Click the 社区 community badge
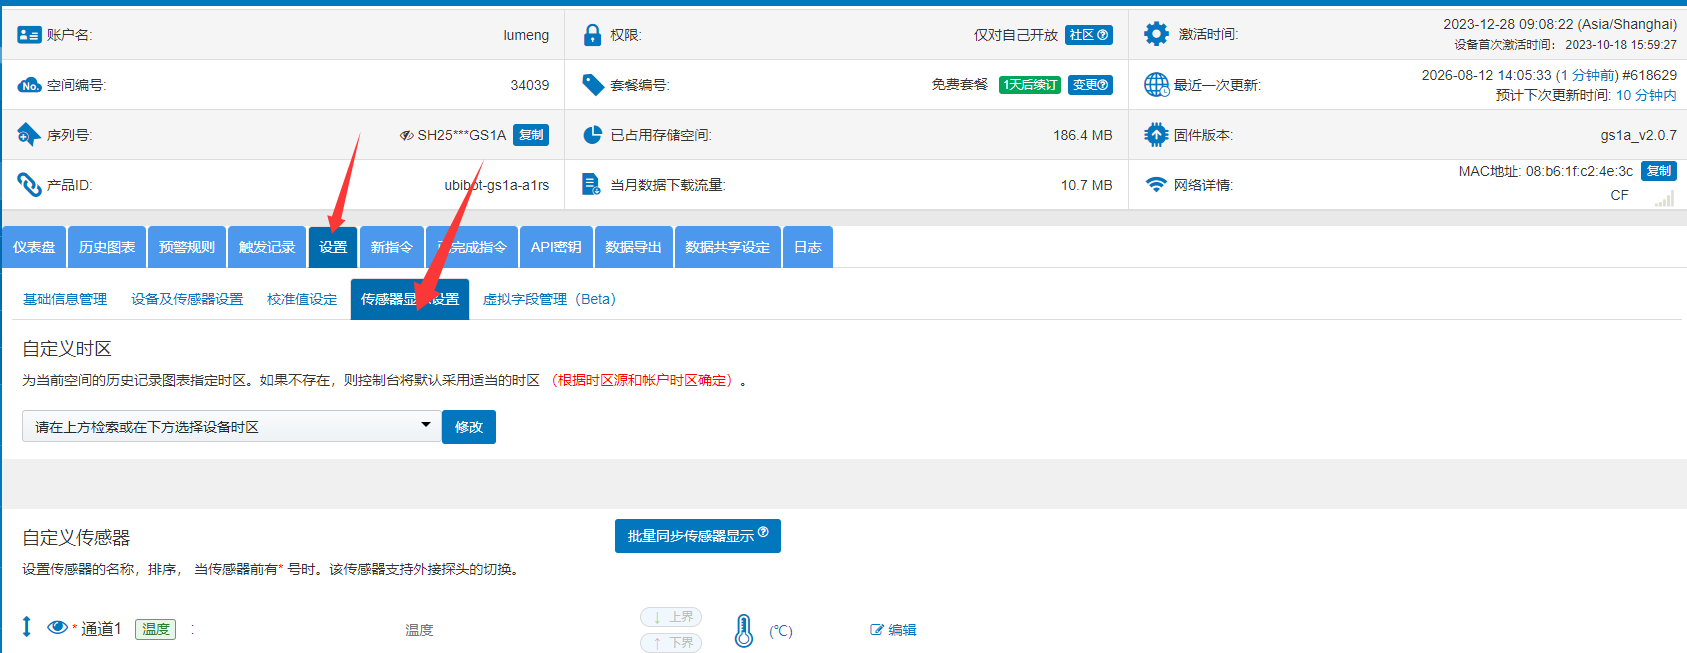Screen dimensions: 1687x653 click(x=1089, y=35)
